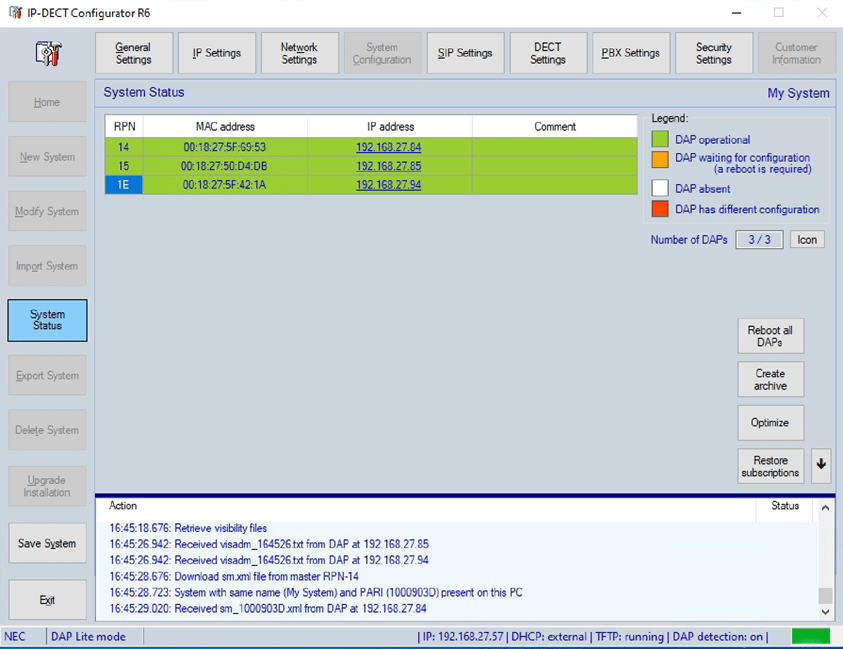
Task: Open the SIP Settings tab
Action: click(x=465, y=53)
